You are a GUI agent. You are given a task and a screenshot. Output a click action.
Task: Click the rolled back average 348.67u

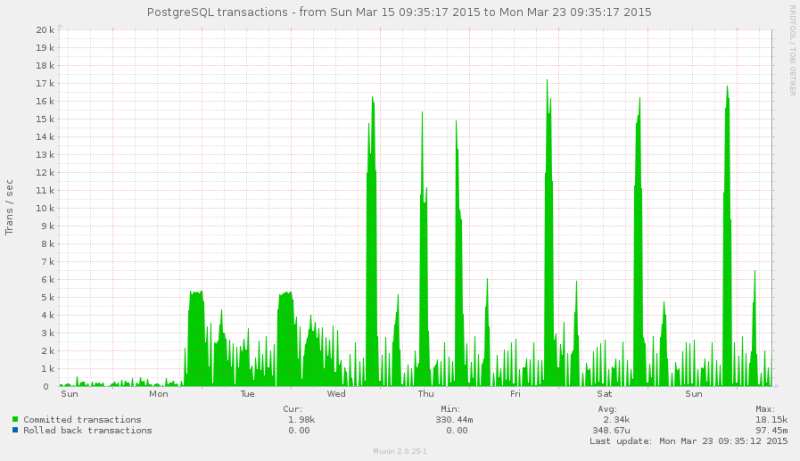coord(611,430)
